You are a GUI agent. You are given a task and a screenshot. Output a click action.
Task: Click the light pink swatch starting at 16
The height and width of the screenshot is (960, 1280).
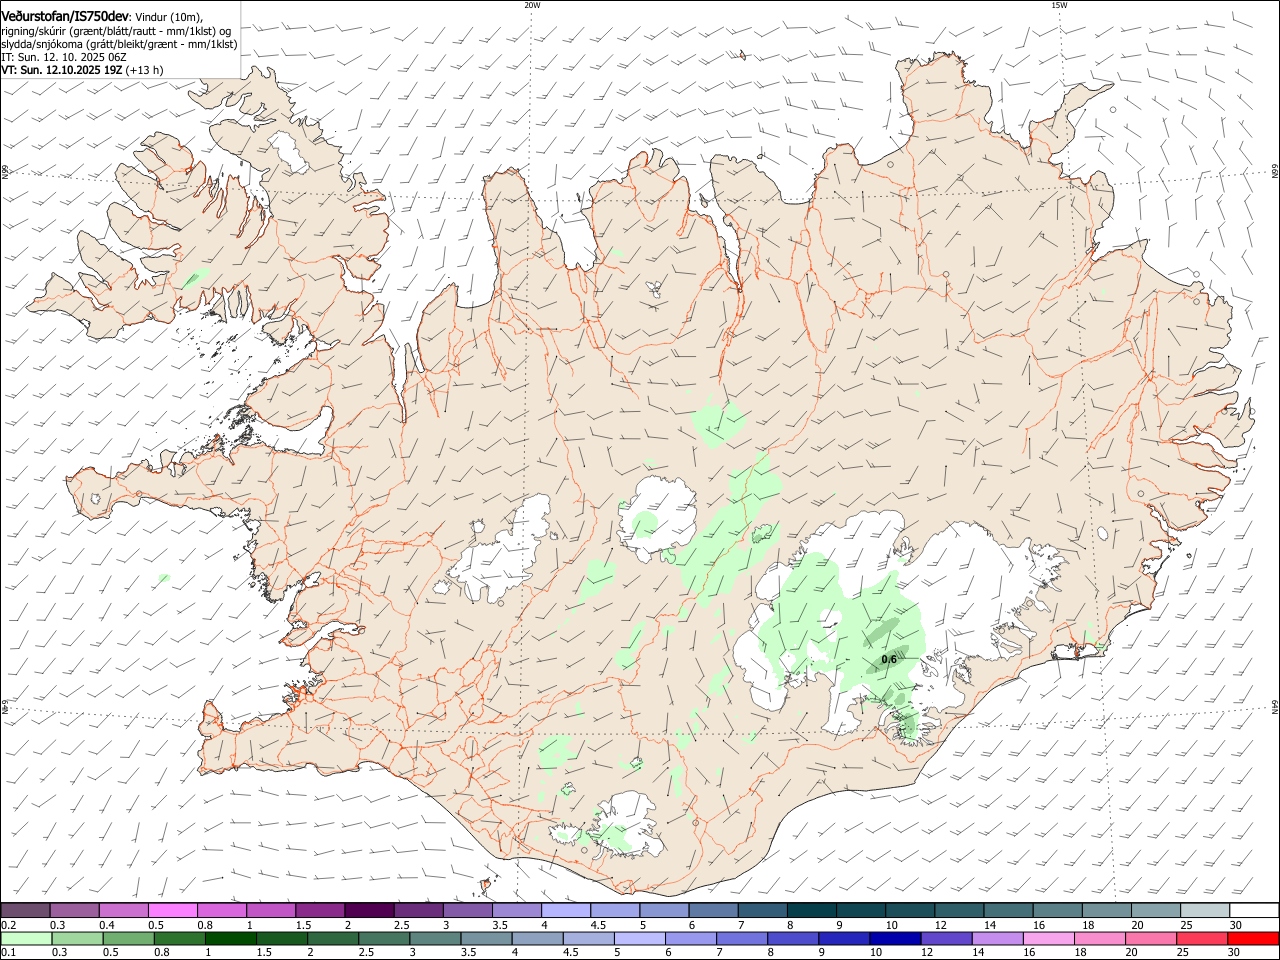click(1048, 939)
